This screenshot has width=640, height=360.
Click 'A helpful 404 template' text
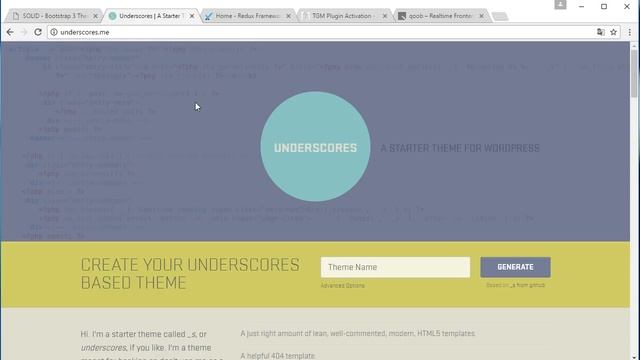tap(278, 356)
